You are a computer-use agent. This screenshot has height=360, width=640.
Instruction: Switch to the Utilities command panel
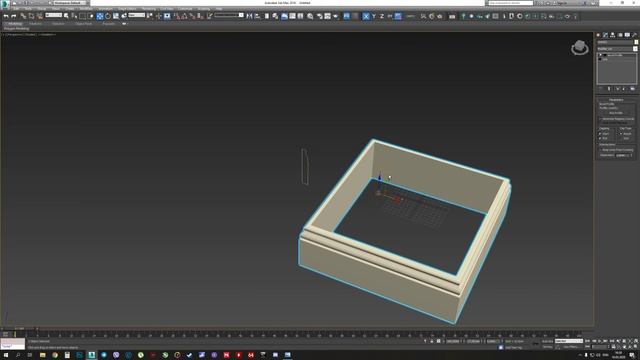(634, 35)
